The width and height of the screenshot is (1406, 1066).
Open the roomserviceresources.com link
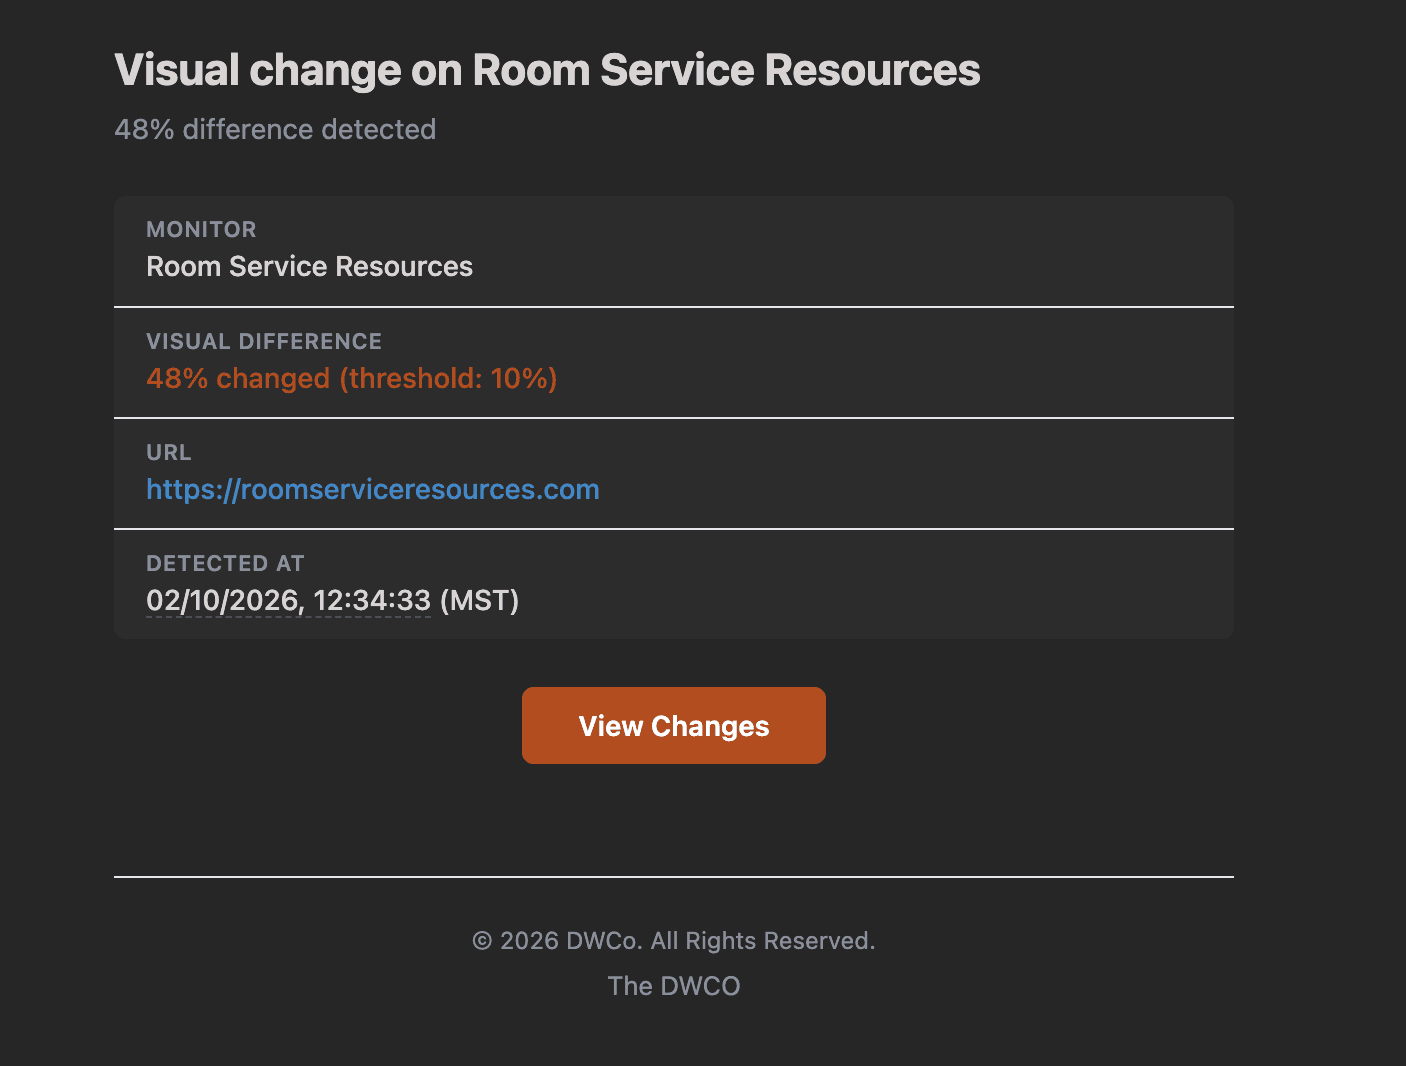click(372, 489)
